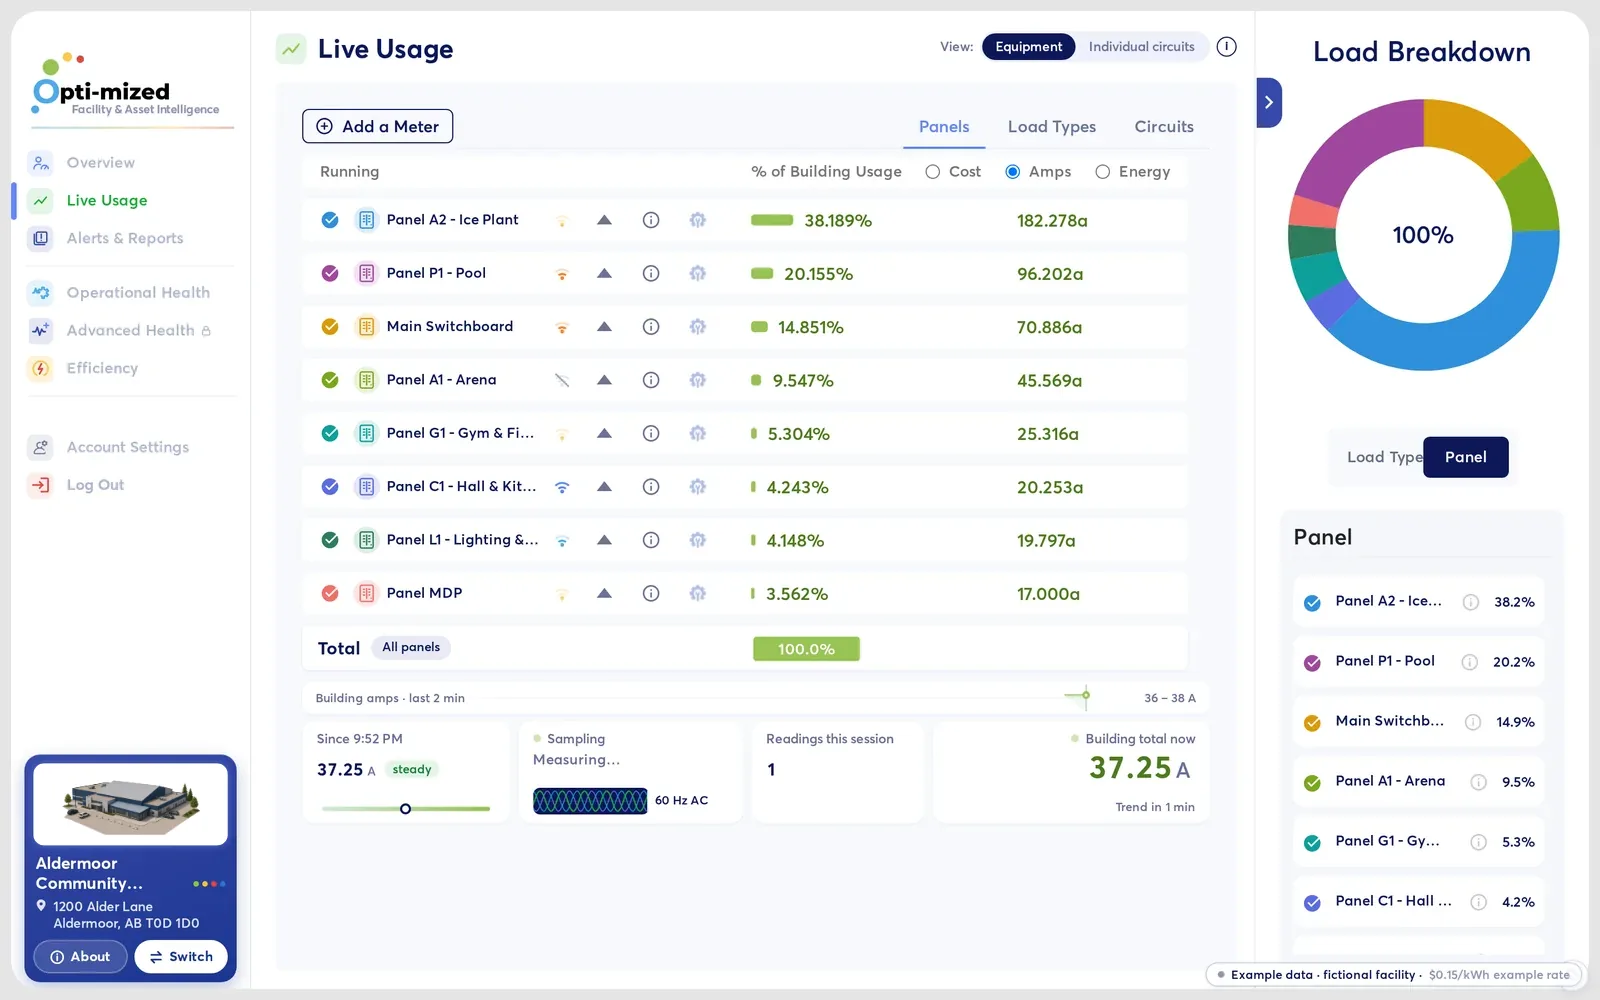Toggle Panel A1 - Arena checkbox in Load Breakdown list

click(1312, 783)
